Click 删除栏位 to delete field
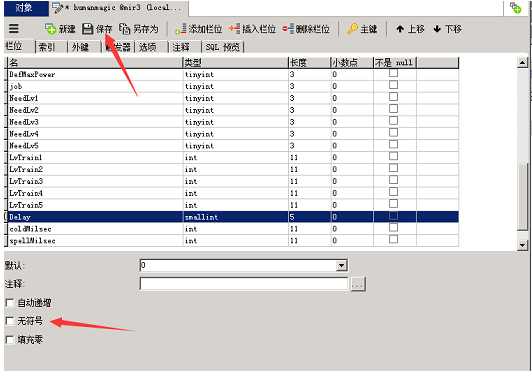 click(x=306, y=29)
